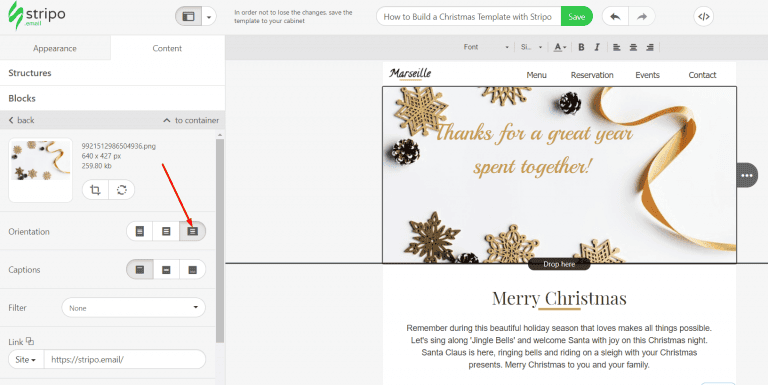Switch to the Appearance tab
This screenshot has height=385, width=768.
pos(55,48)
